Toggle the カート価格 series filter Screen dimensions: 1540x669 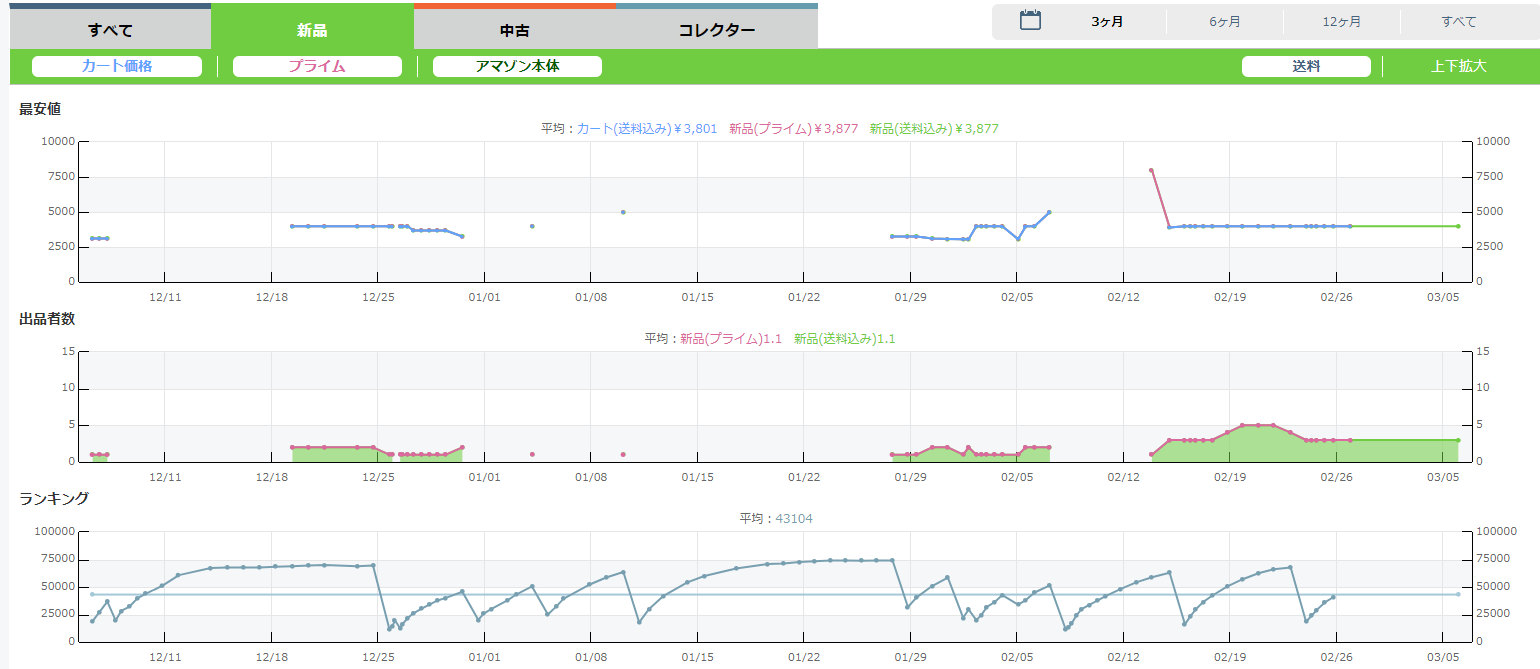click(117, 67)
